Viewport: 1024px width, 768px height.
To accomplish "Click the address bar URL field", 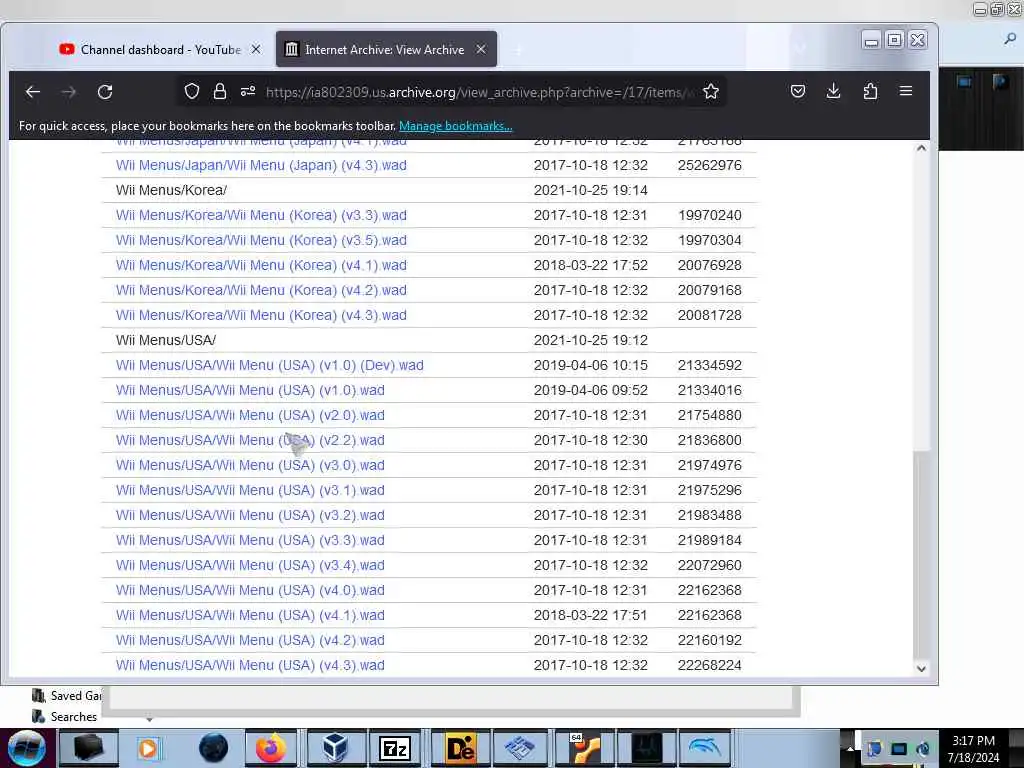I will tap(480, 92).
